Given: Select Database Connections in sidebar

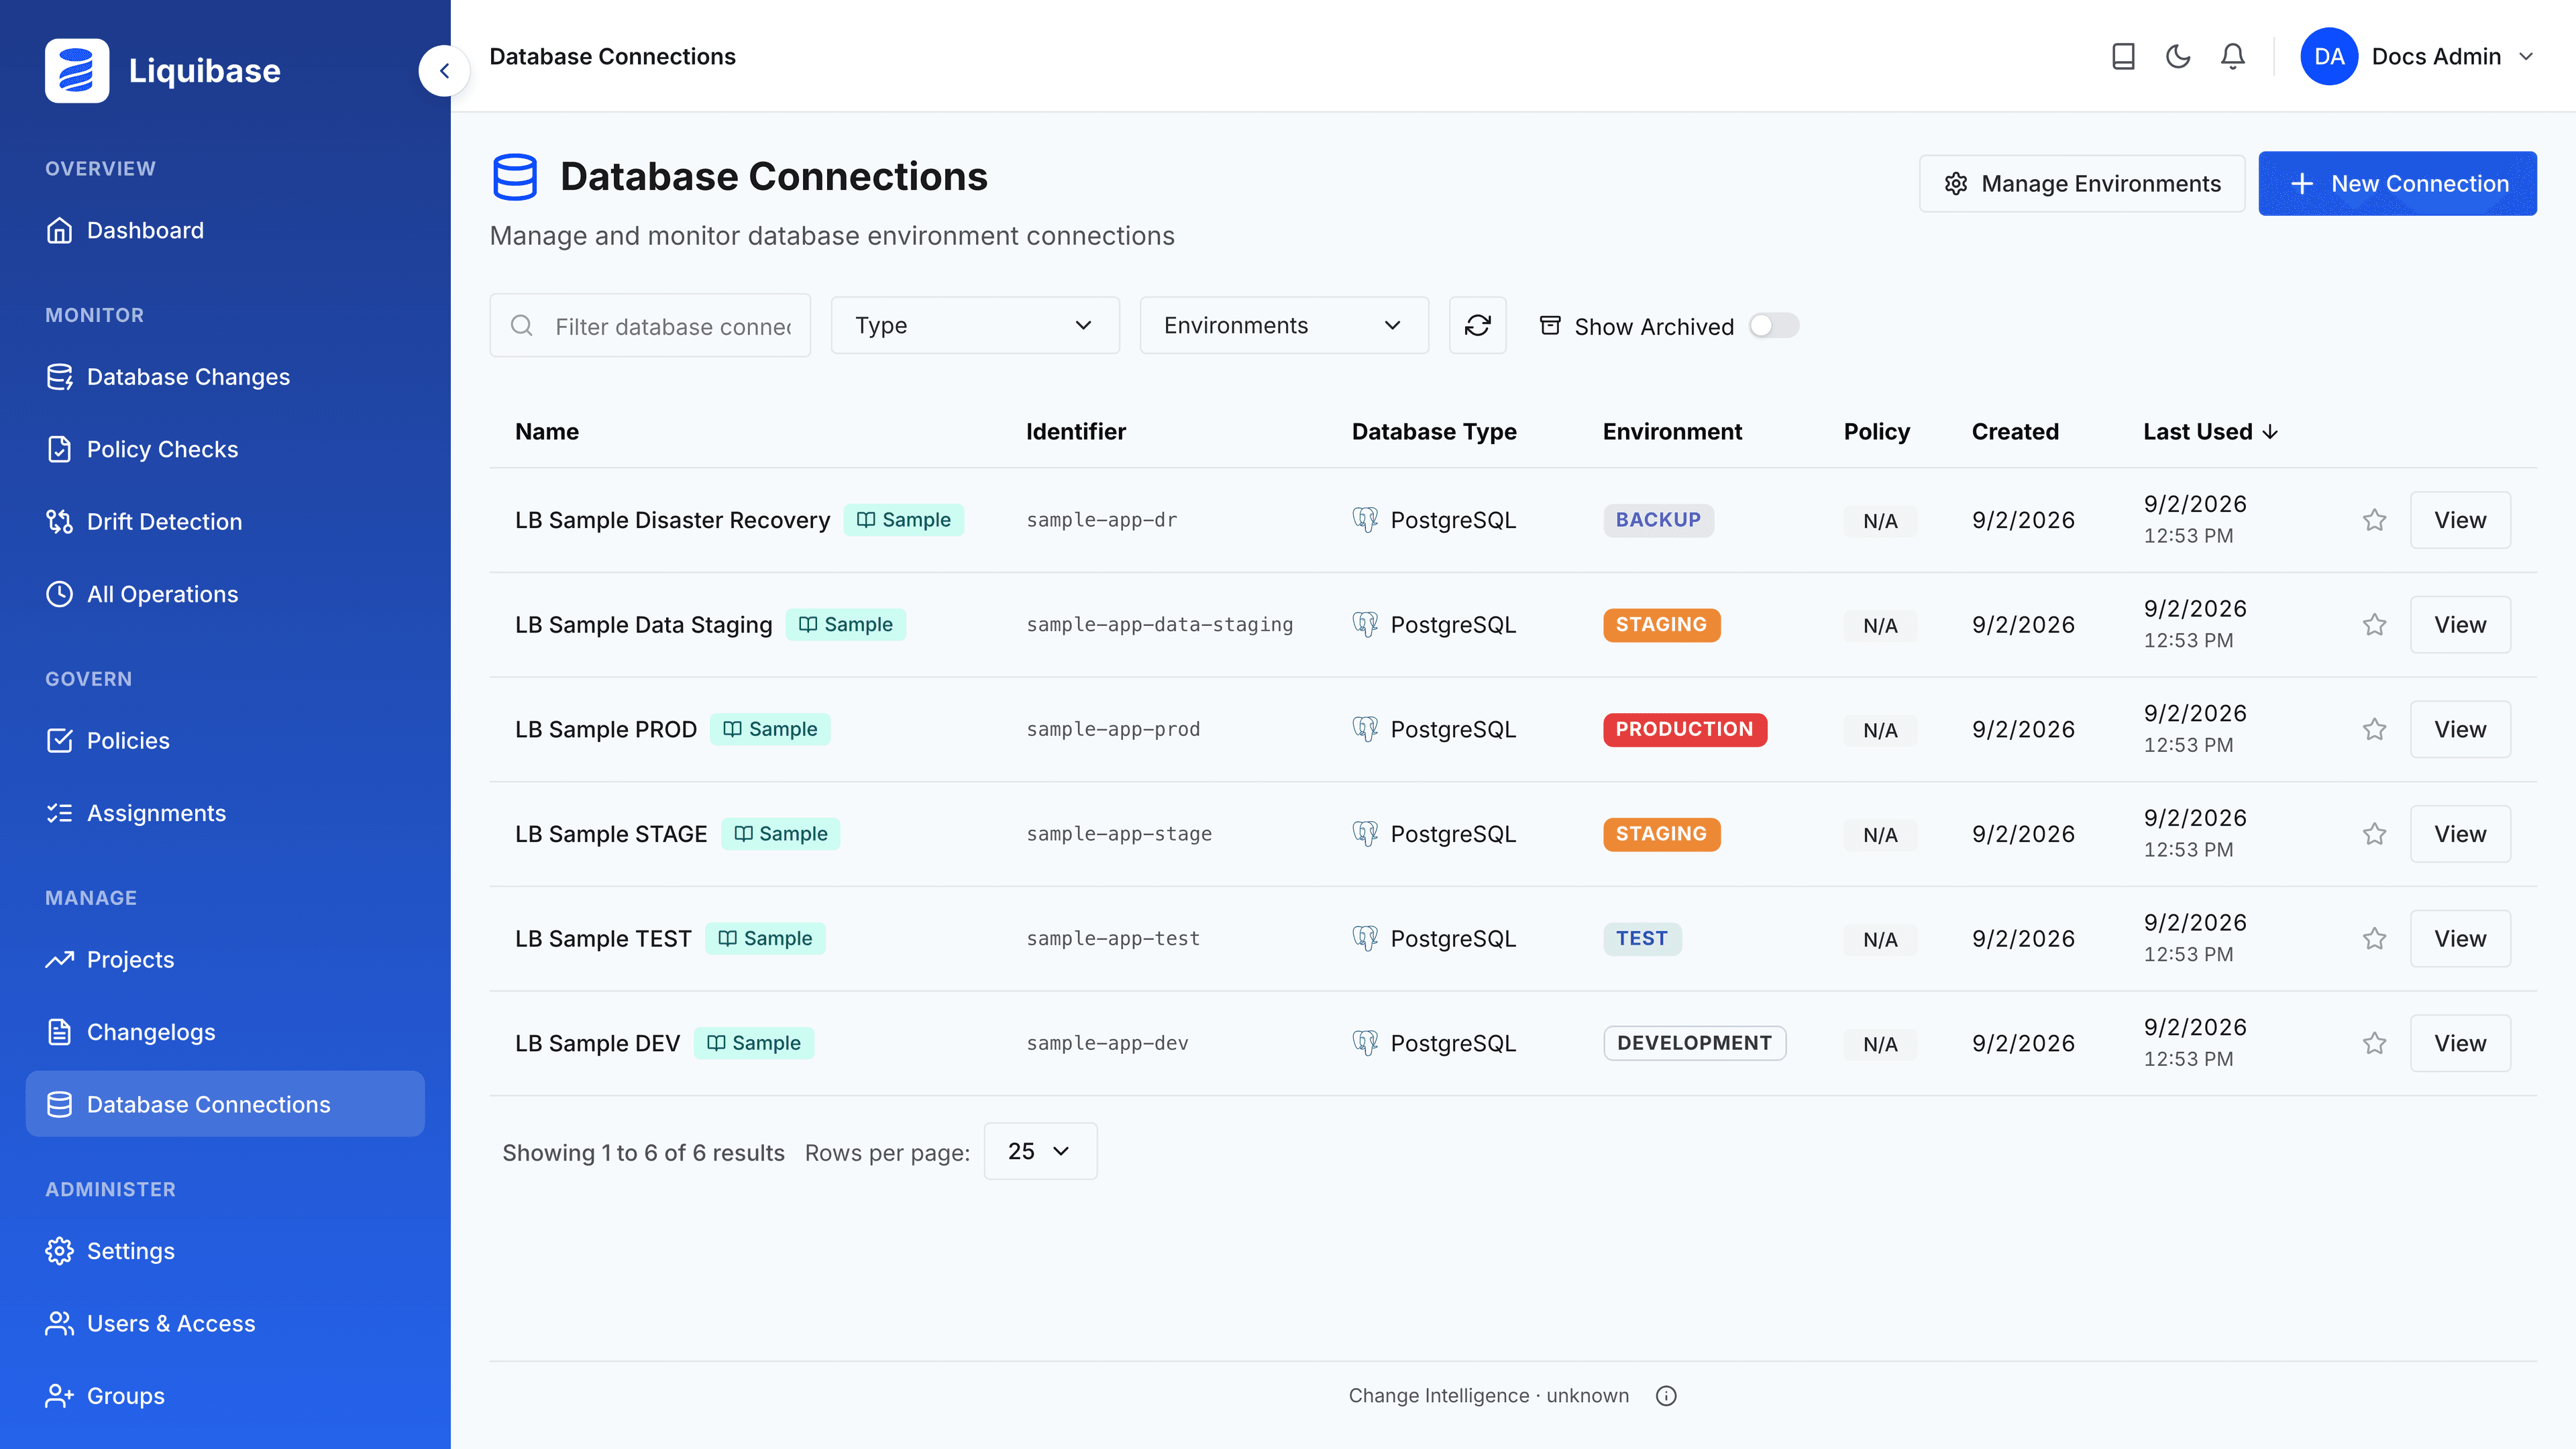Looking at the screenshot, I should click(x=225, y=1105).
